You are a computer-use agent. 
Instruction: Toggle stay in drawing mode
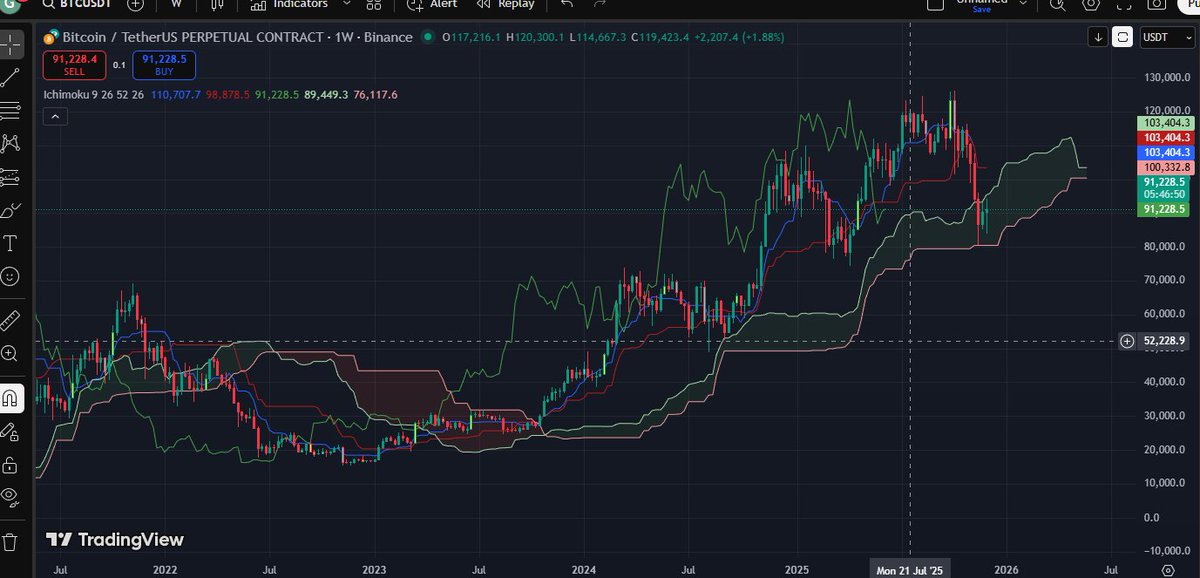pos(11,431)
